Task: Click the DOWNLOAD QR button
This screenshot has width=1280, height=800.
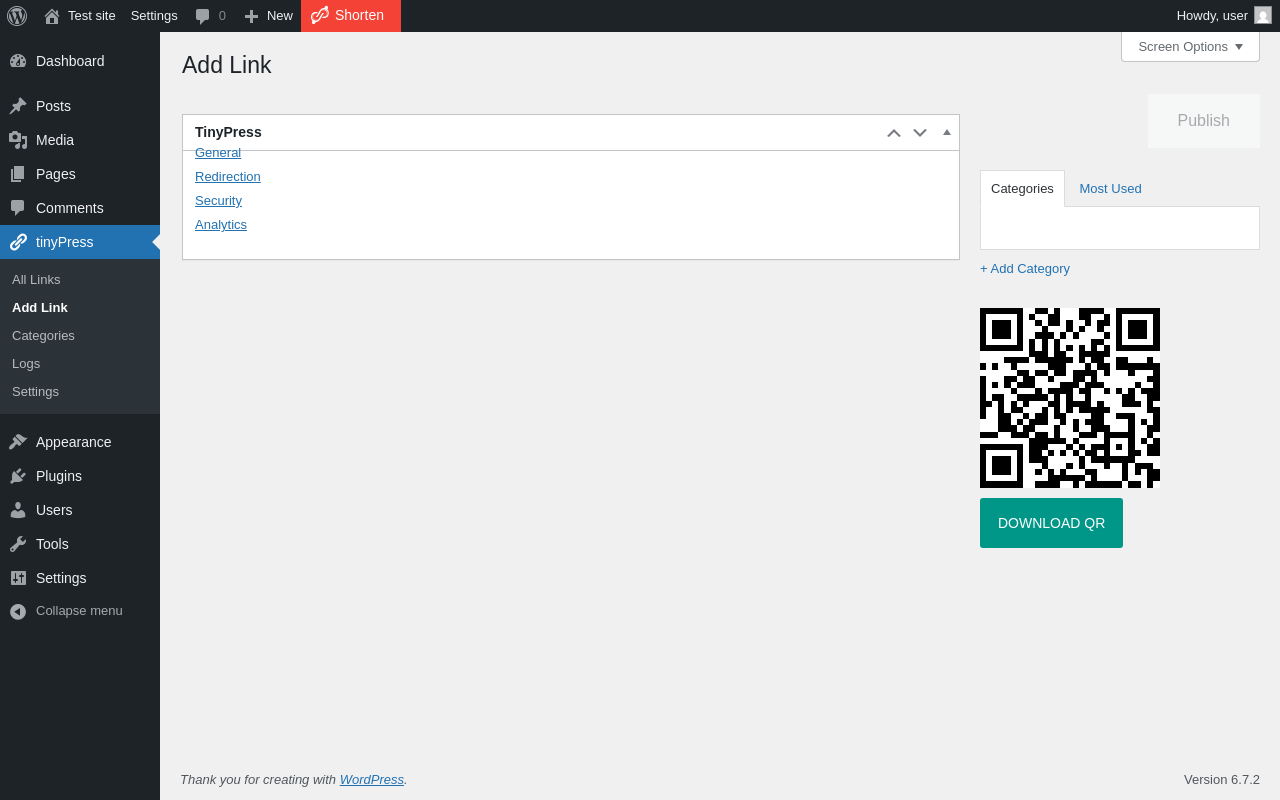Action: 1051,523
